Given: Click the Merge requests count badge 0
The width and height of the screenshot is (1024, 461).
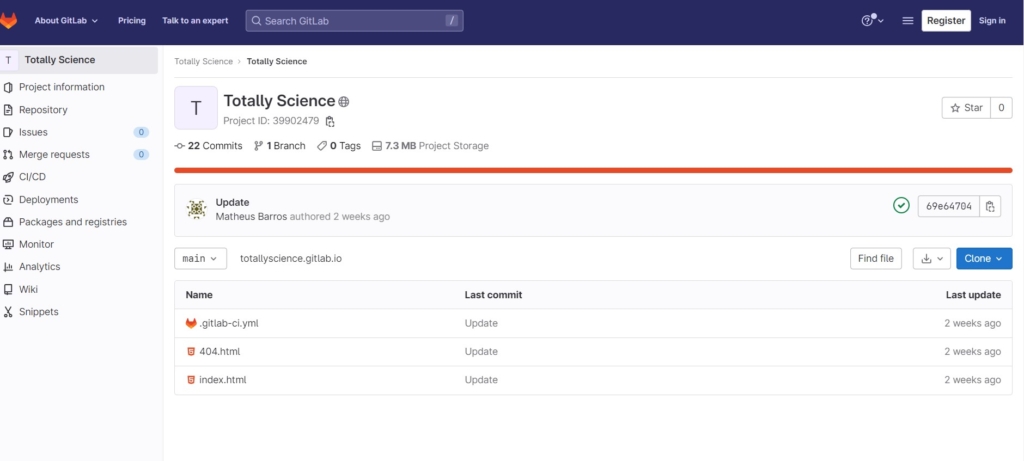Looking at the screenshot, I should pyautogui.click(x=141, y=155).
